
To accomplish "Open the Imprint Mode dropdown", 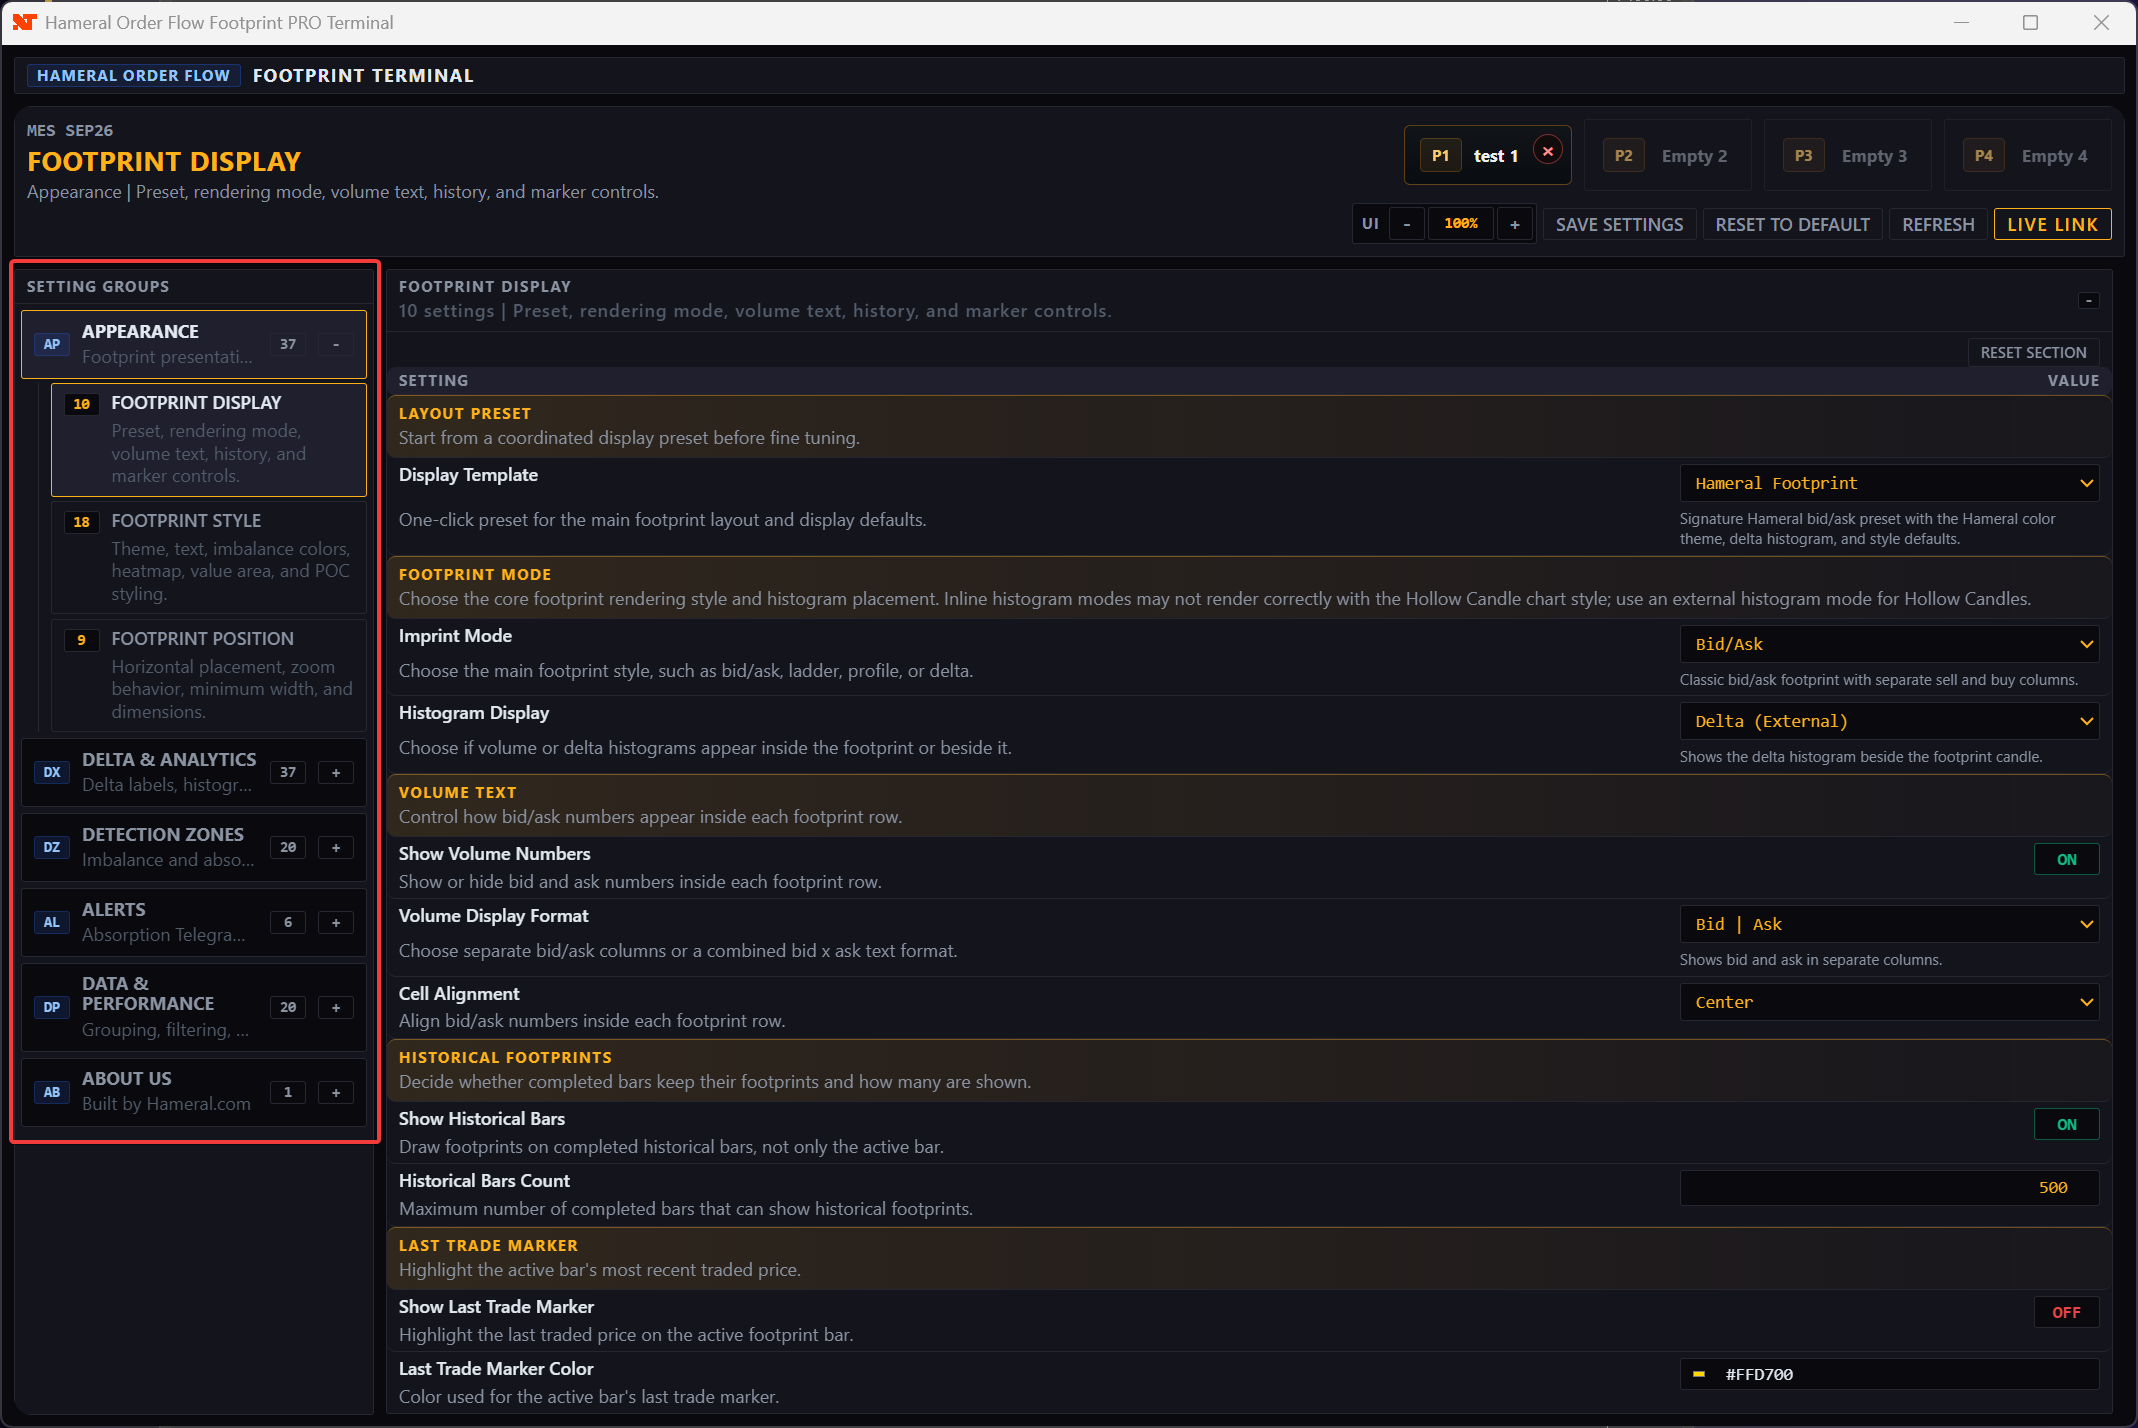I will (x=1889, y=644).
